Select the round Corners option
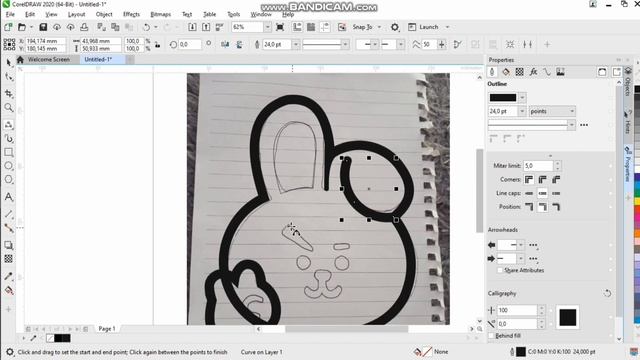This screenshot has width=640, height=360. (542, 179)
